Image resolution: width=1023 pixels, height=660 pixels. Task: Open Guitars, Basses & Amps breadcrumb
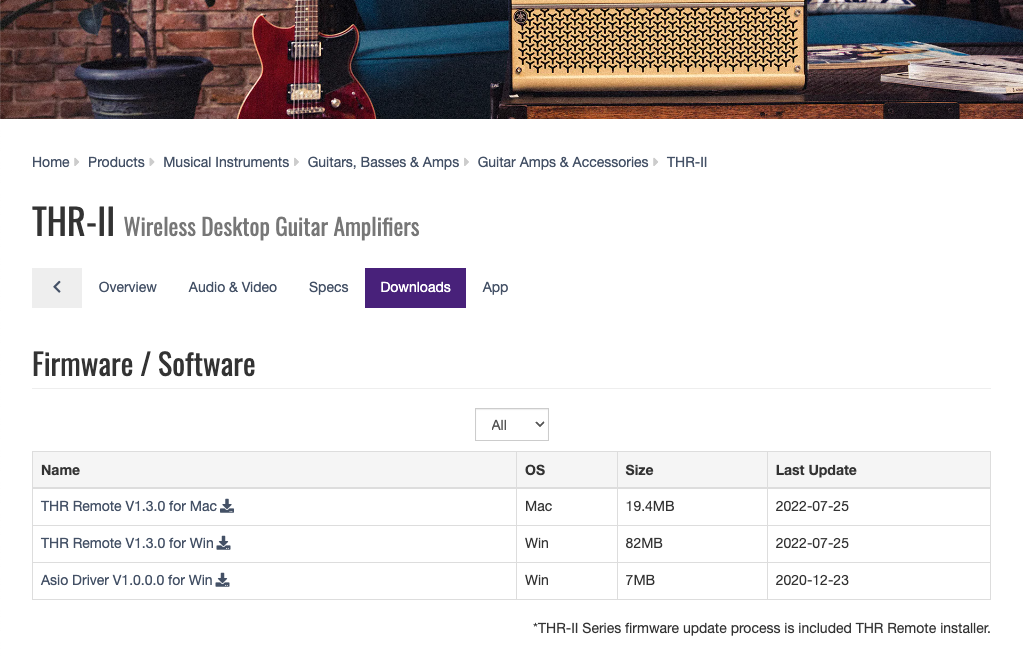[383, 161]
